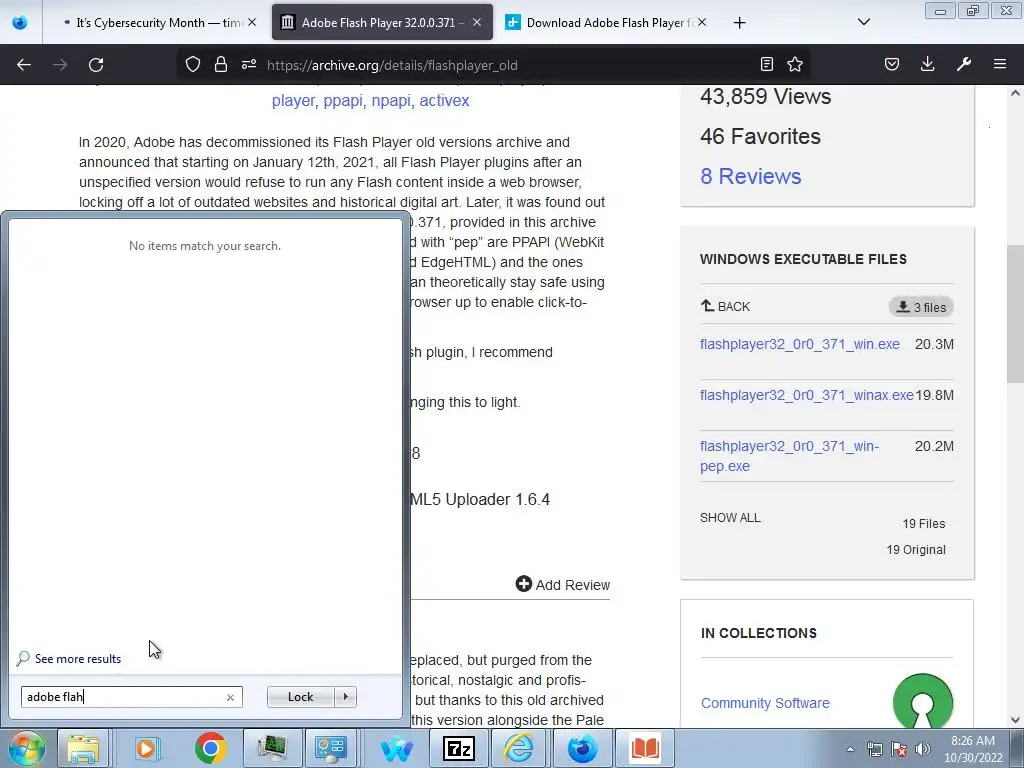This screenshot has height=768, width=1024.
Task: Click scrollbar down arrow
Action: 1015,720
